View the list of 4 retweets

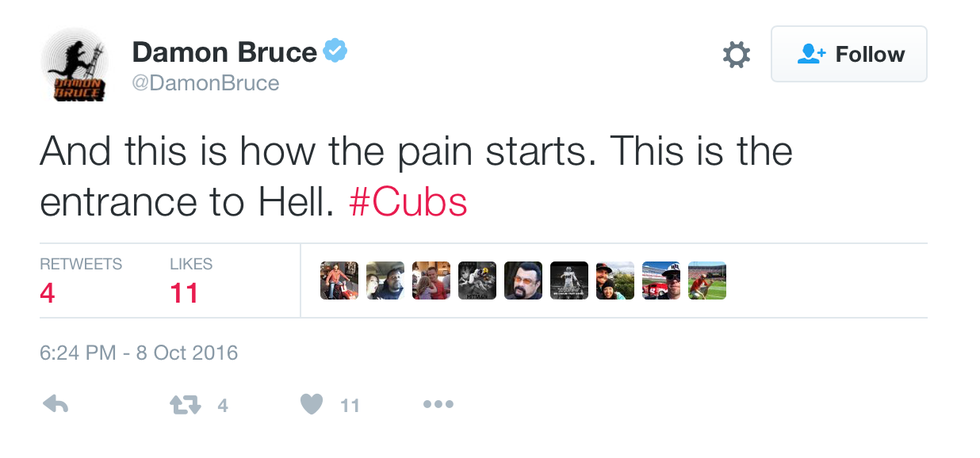(80, 281)
